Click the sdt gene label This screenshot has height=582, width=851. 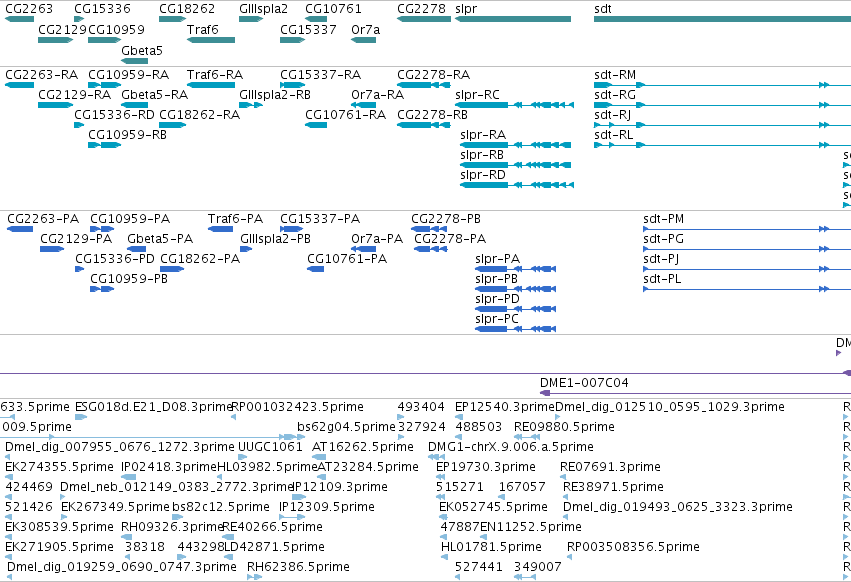pos(602,9)
